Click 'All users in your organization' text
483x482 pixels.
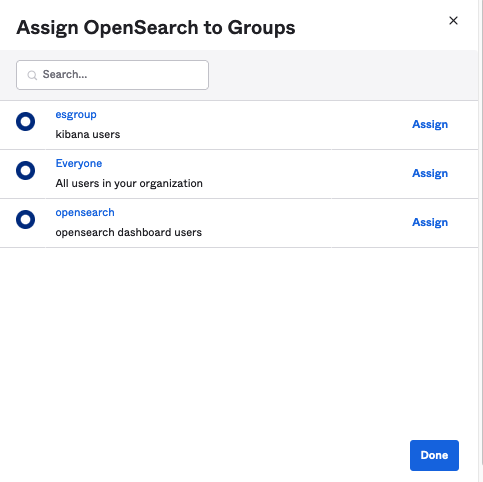pyautogui.click(x=129, y=183)
